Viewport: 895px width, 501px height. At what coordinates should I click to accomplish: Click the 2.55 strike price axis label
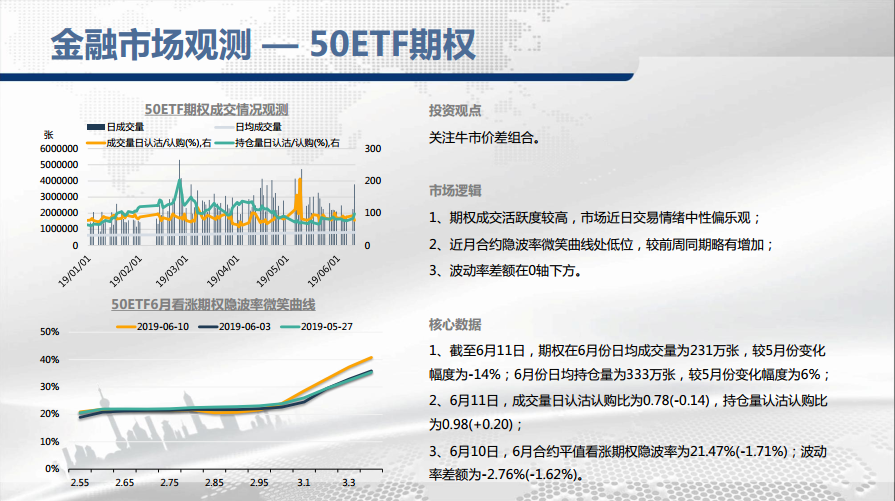tap(80, 483)
